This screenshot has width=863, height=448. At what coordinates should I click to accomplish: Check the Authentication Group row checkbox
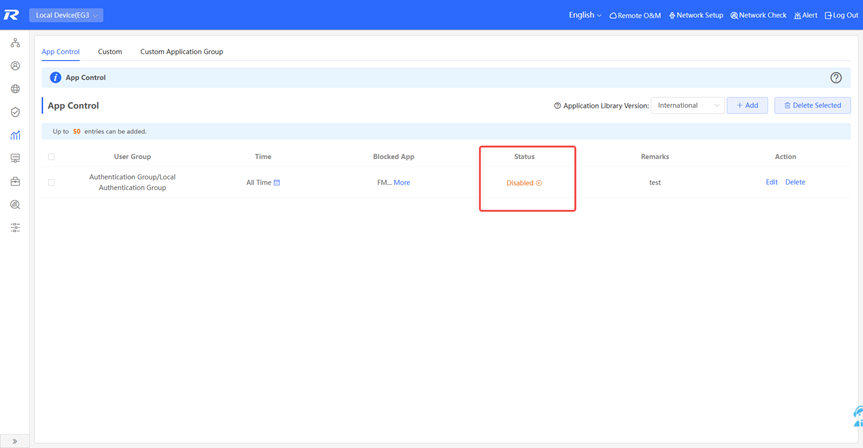[x=52, y=183]
